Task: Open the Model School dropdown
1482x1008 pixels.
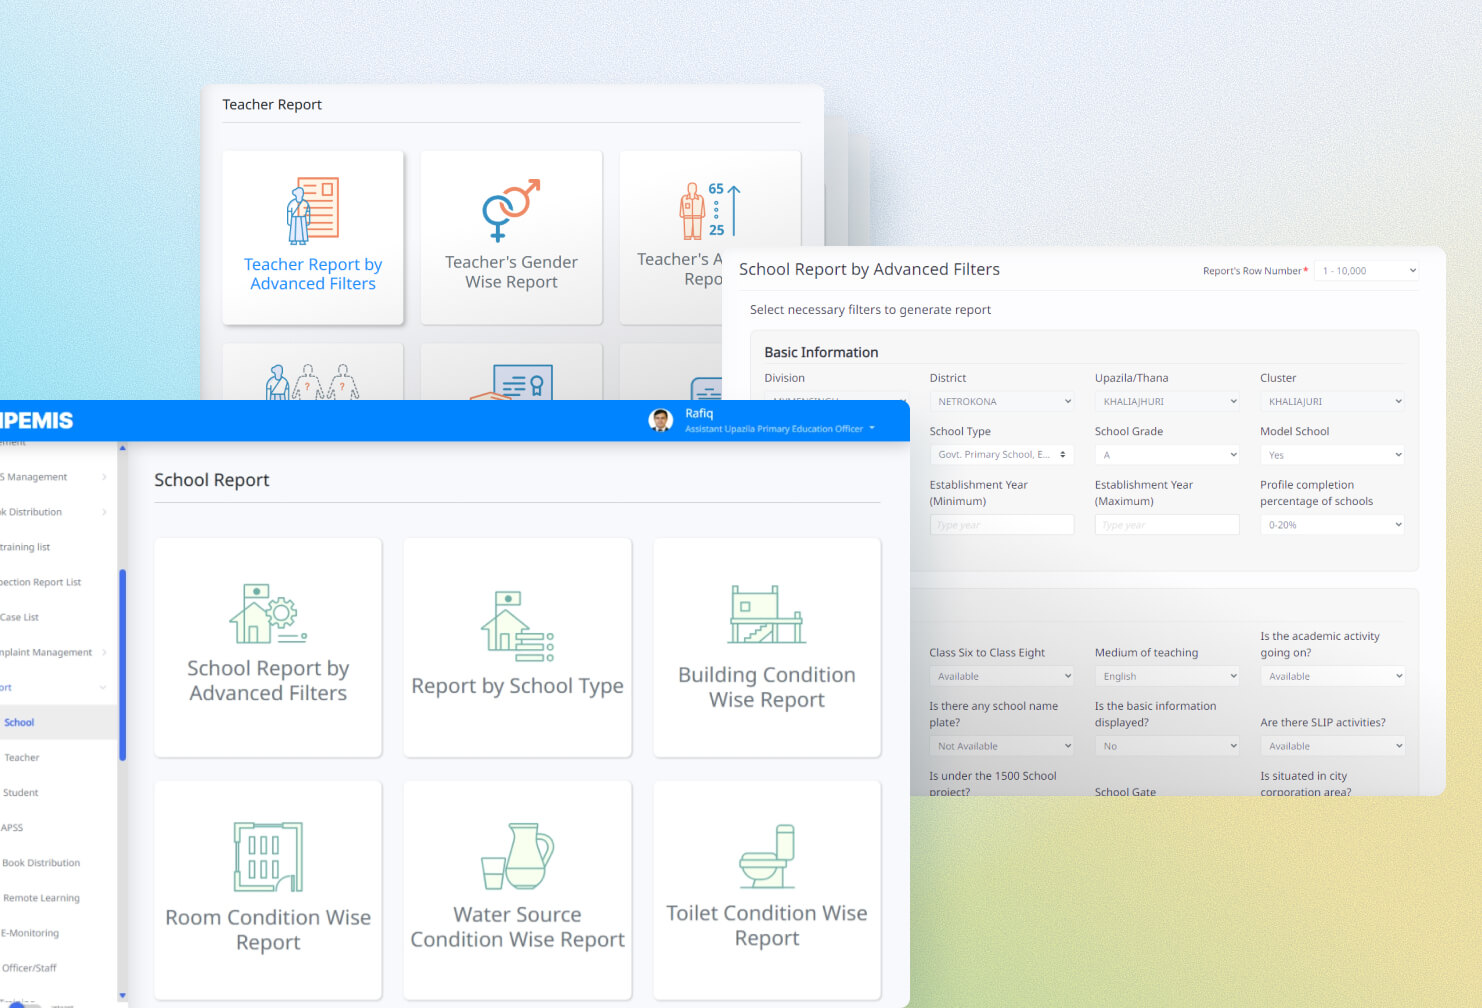Action: tap(1331, 455)
